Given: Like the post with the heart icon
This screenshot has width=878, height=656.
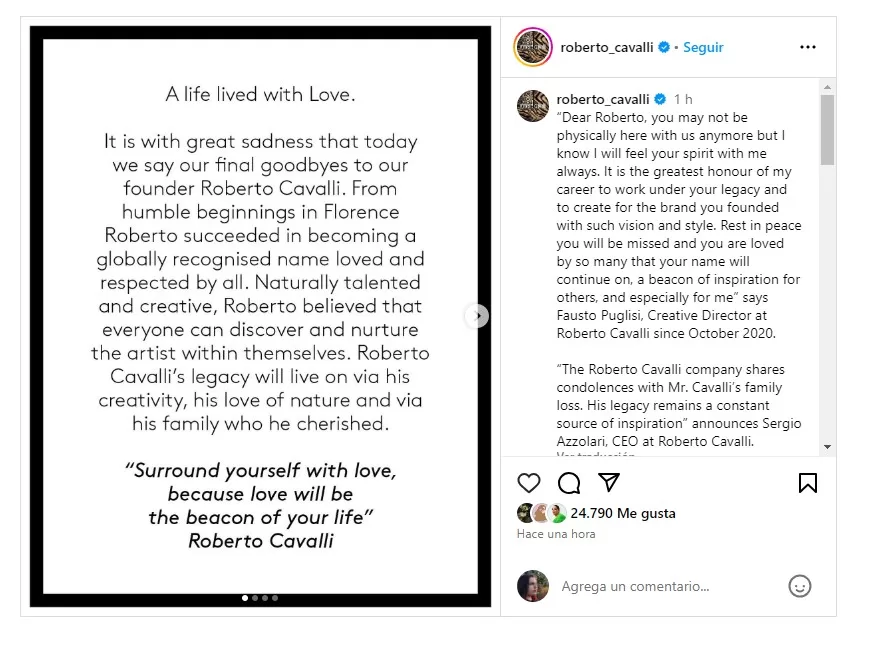Looking at the screenshot, I should tap(529, 483).
